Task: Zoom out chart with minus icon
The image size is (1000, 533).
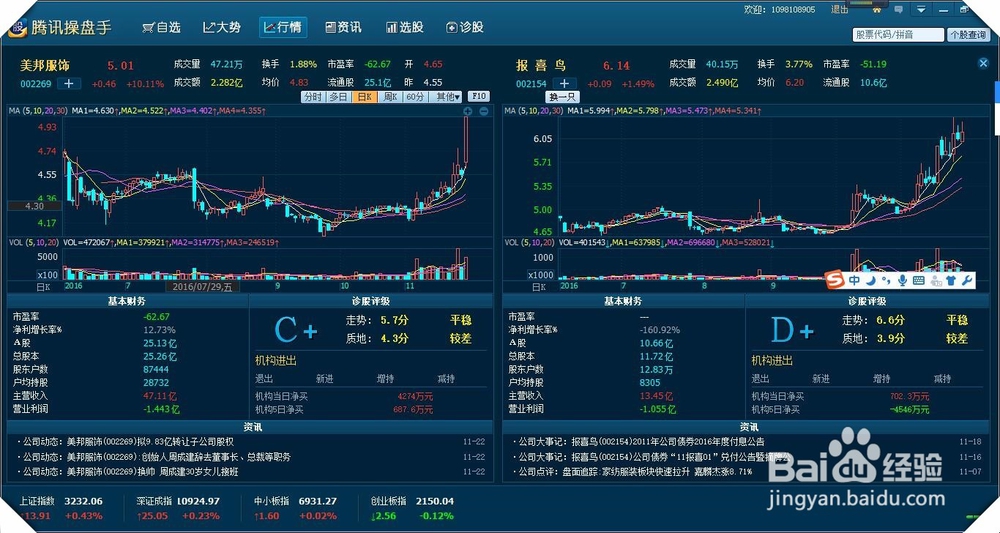Action: pos(483,112)
